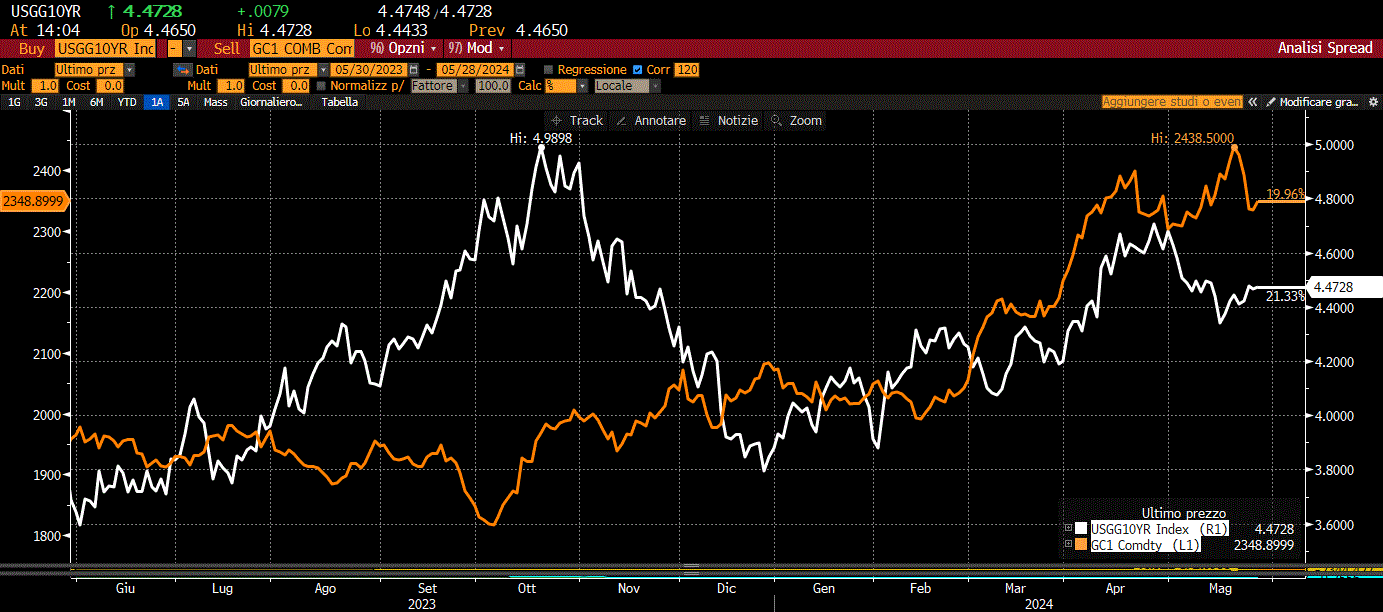1383x612 pixels.
Task: Click the Buy USGG10YR security field
Action: pos(105,48)
